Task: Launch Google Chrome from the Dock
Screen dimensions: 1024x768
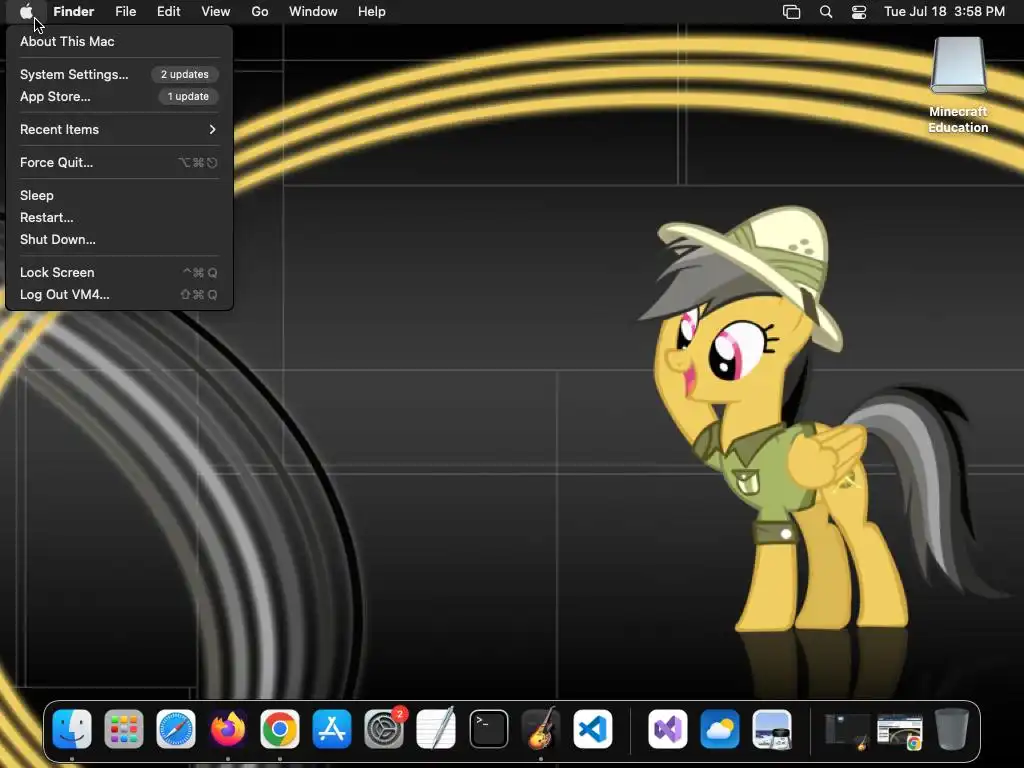Action: click(x=280, y=729)
